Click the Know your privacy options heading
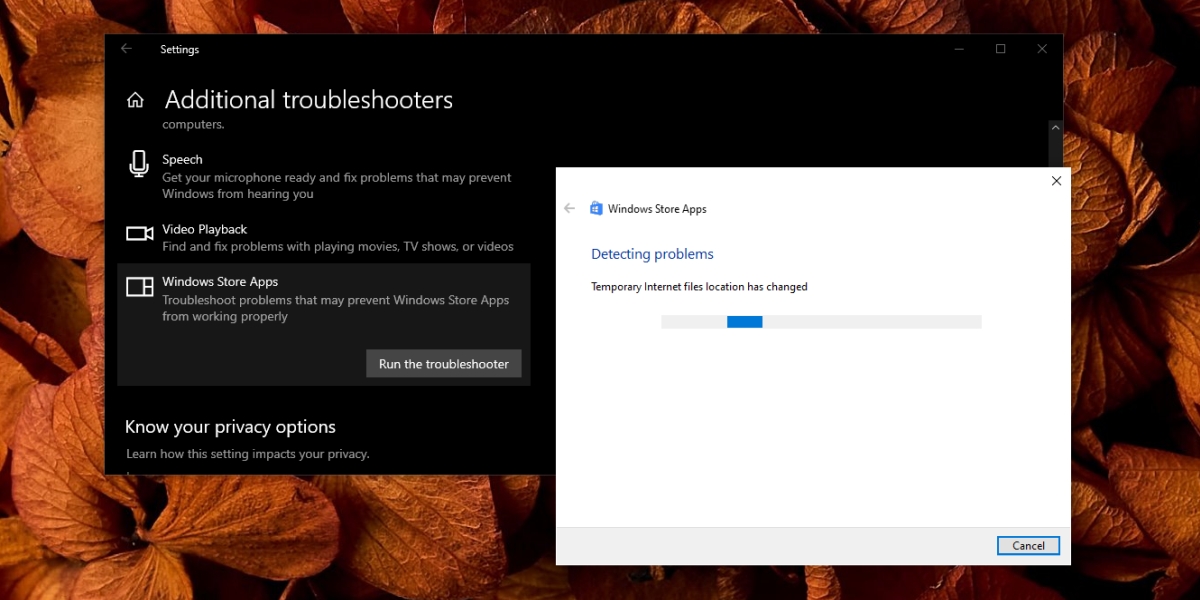Image resolution: width=1200 pixels, height=600 pixels. [x=230, y=427]
